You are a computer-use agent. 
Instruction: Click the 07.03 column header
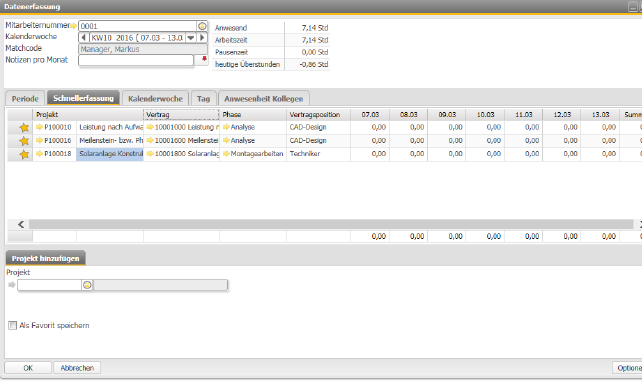[x=370, y=115]
